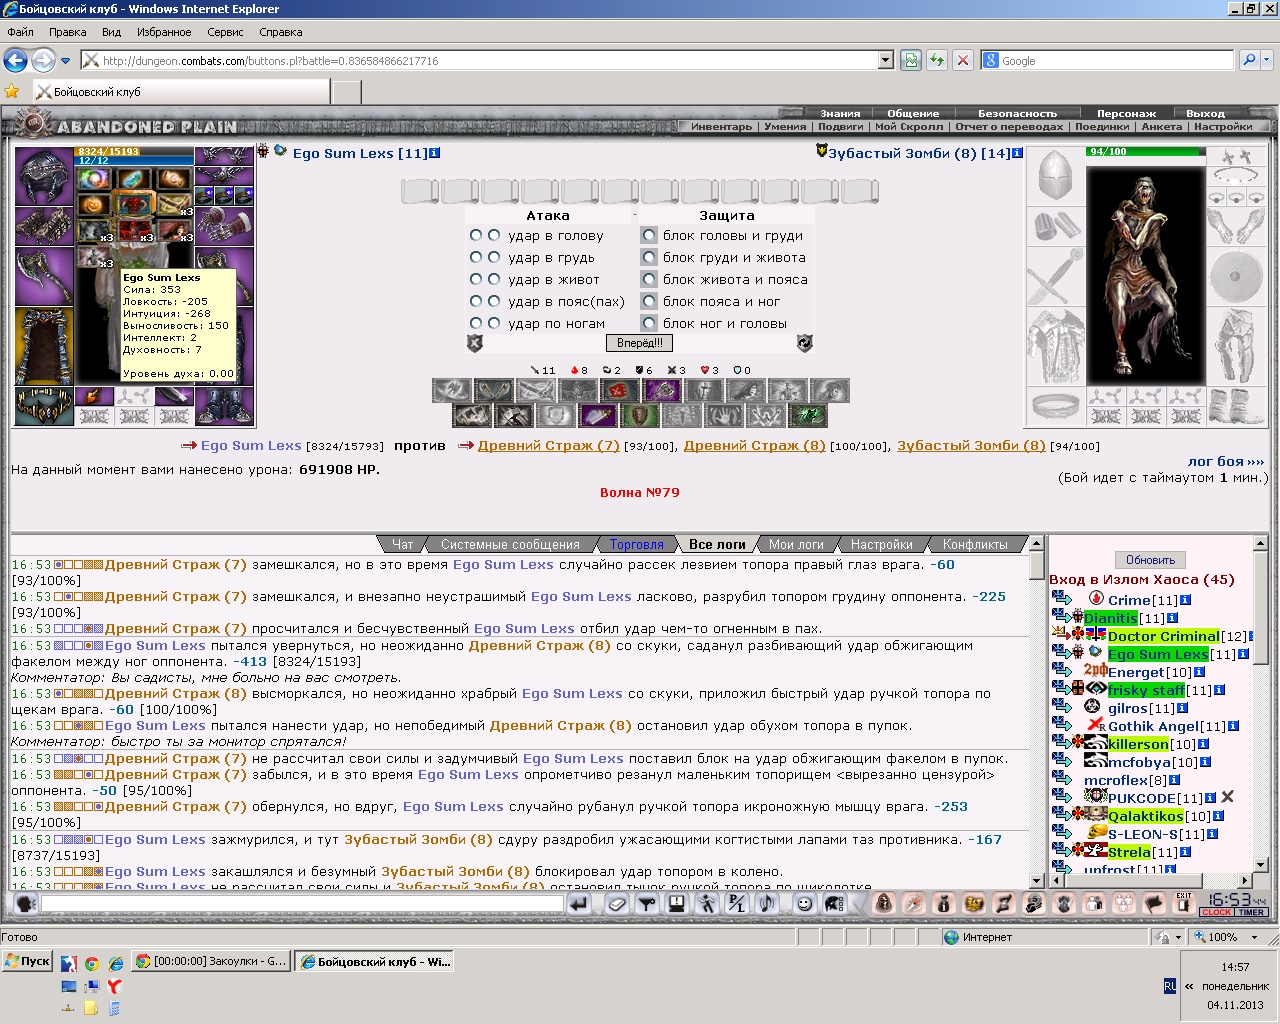Refresh the page using the IE refresh icon
Image resolution: width=1280 pixels, height=1024 pixels.
937,60
